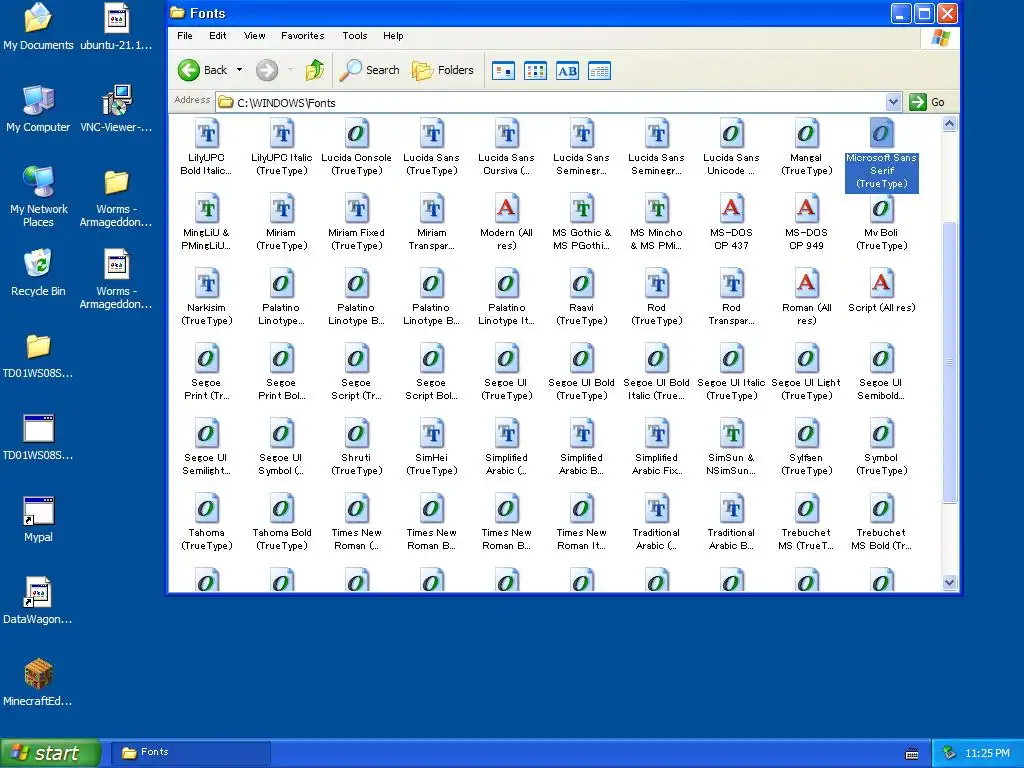This screenshot has width=1024, height=768.
Task: Expand the address bar dropdown
Action: click(x=893, y=102)
